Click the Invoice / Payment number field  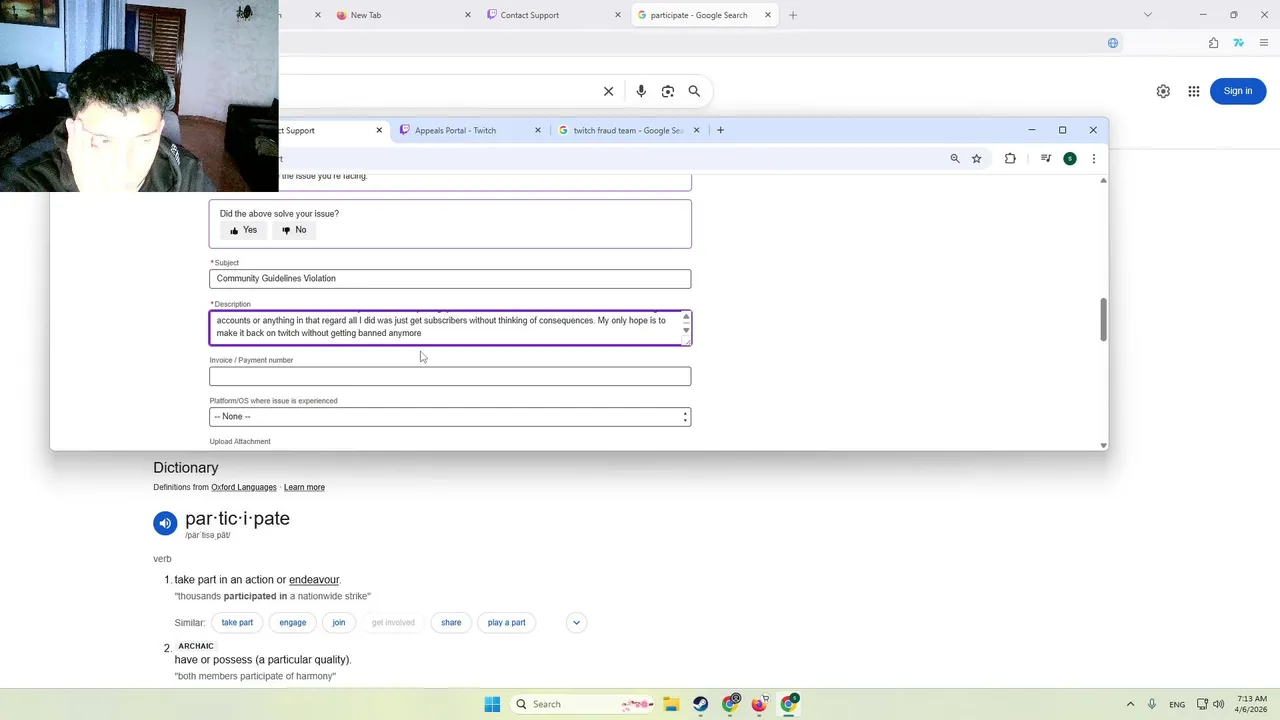point(450,376)
